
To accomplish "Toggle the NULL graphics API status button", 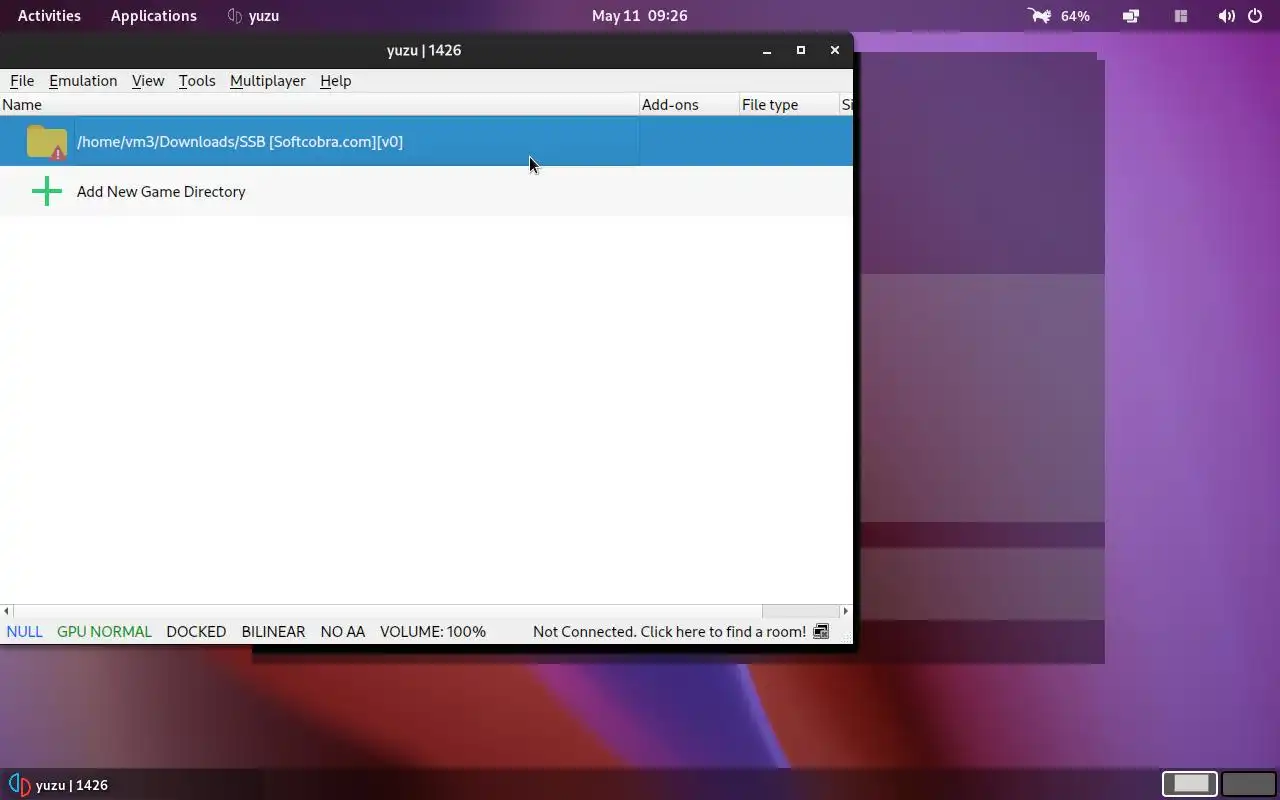I will tap(25, 632).
